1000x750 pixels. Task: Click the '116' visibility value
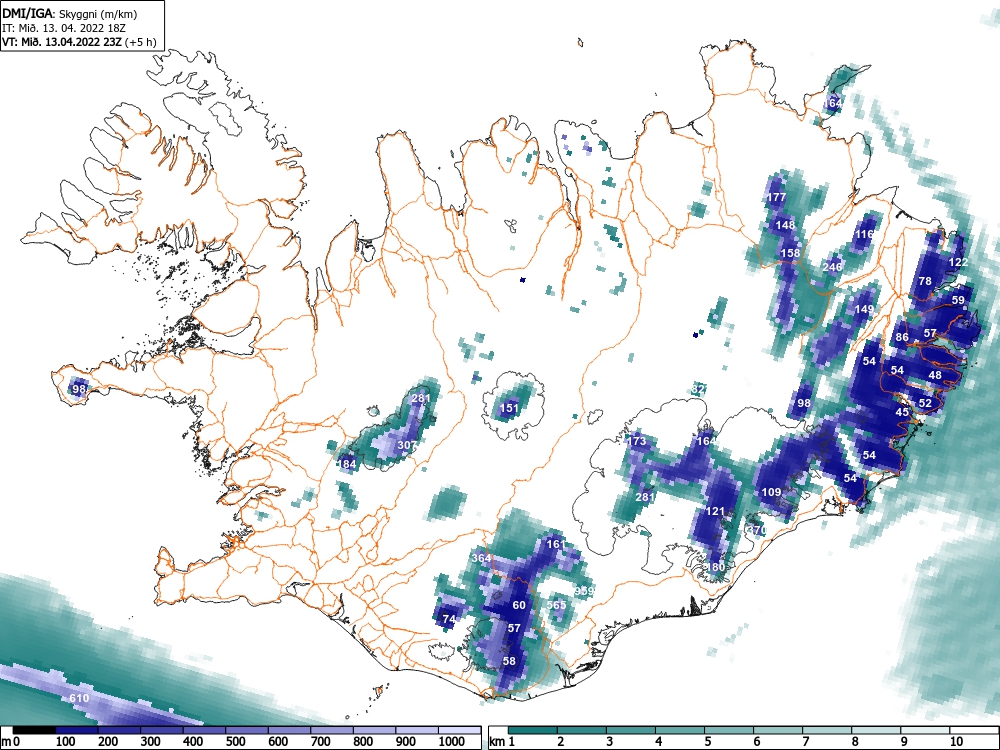click(864, 234)
